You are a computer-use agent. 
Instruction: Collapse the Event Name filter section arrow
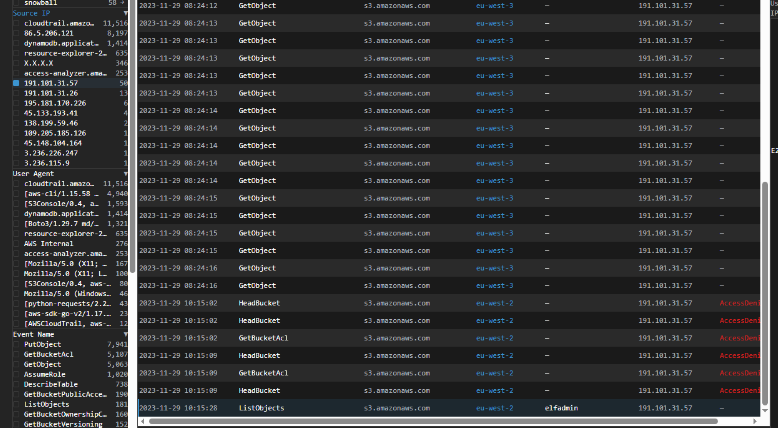[x=126, y=335]
